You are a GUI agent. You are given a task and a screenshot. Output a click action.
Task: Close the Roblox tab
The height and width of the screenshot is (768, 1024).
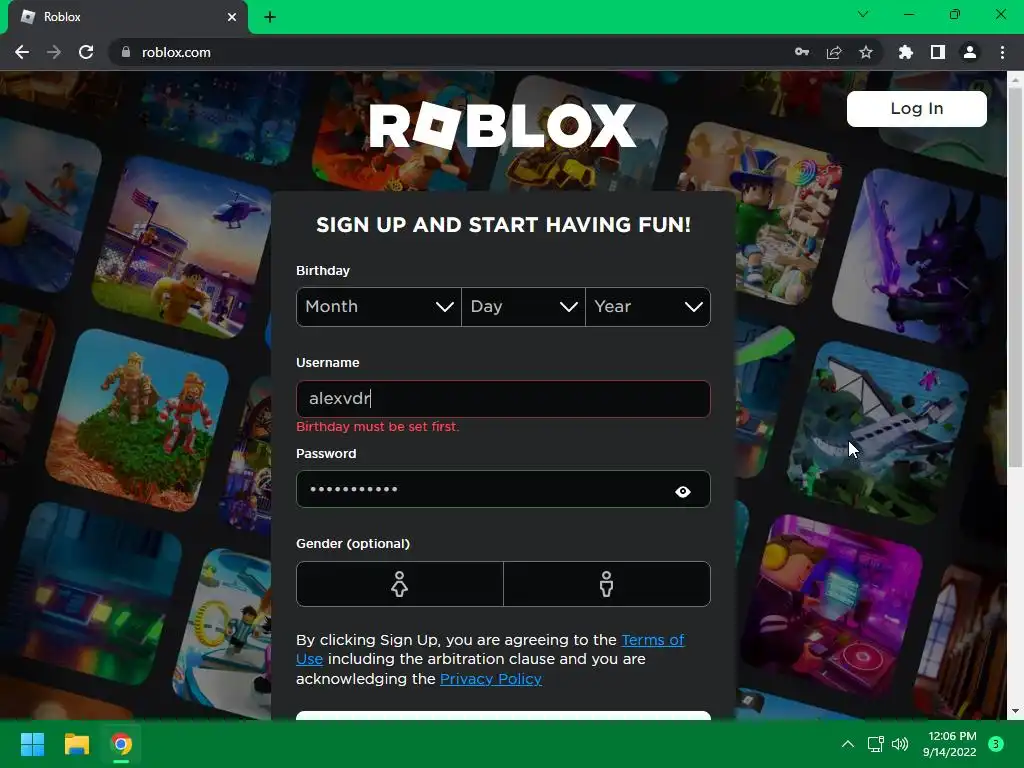pos(232,17)
